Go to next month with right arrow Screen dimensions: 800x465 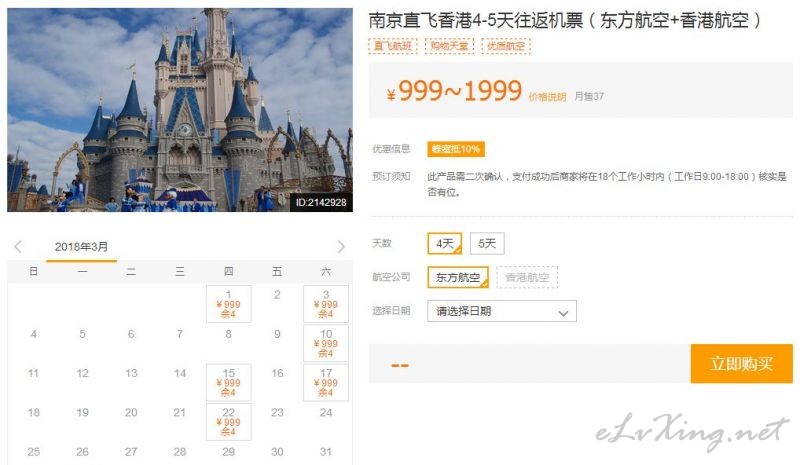(341, 247)
